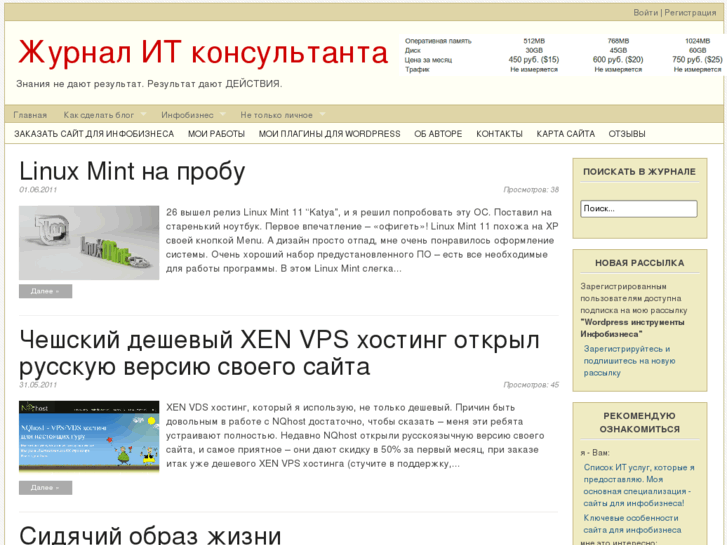The image size is (727, 545).
Task: Open the Как сделать блог menu
Action: (x=98, y=115)
